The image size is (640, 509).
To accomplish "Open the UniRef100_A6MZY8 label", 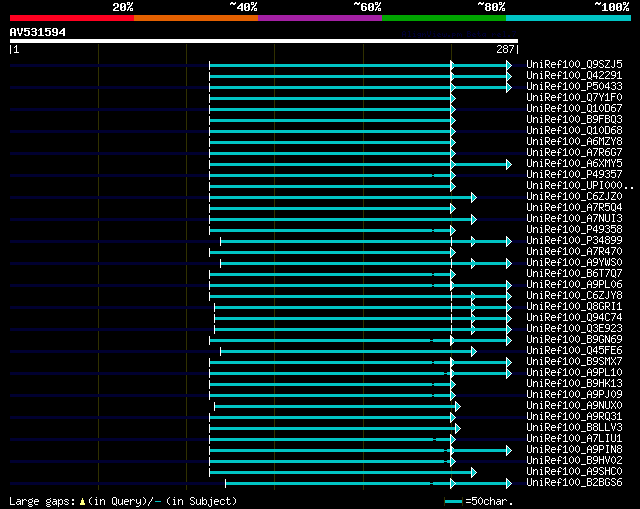I will pos(574,141).
